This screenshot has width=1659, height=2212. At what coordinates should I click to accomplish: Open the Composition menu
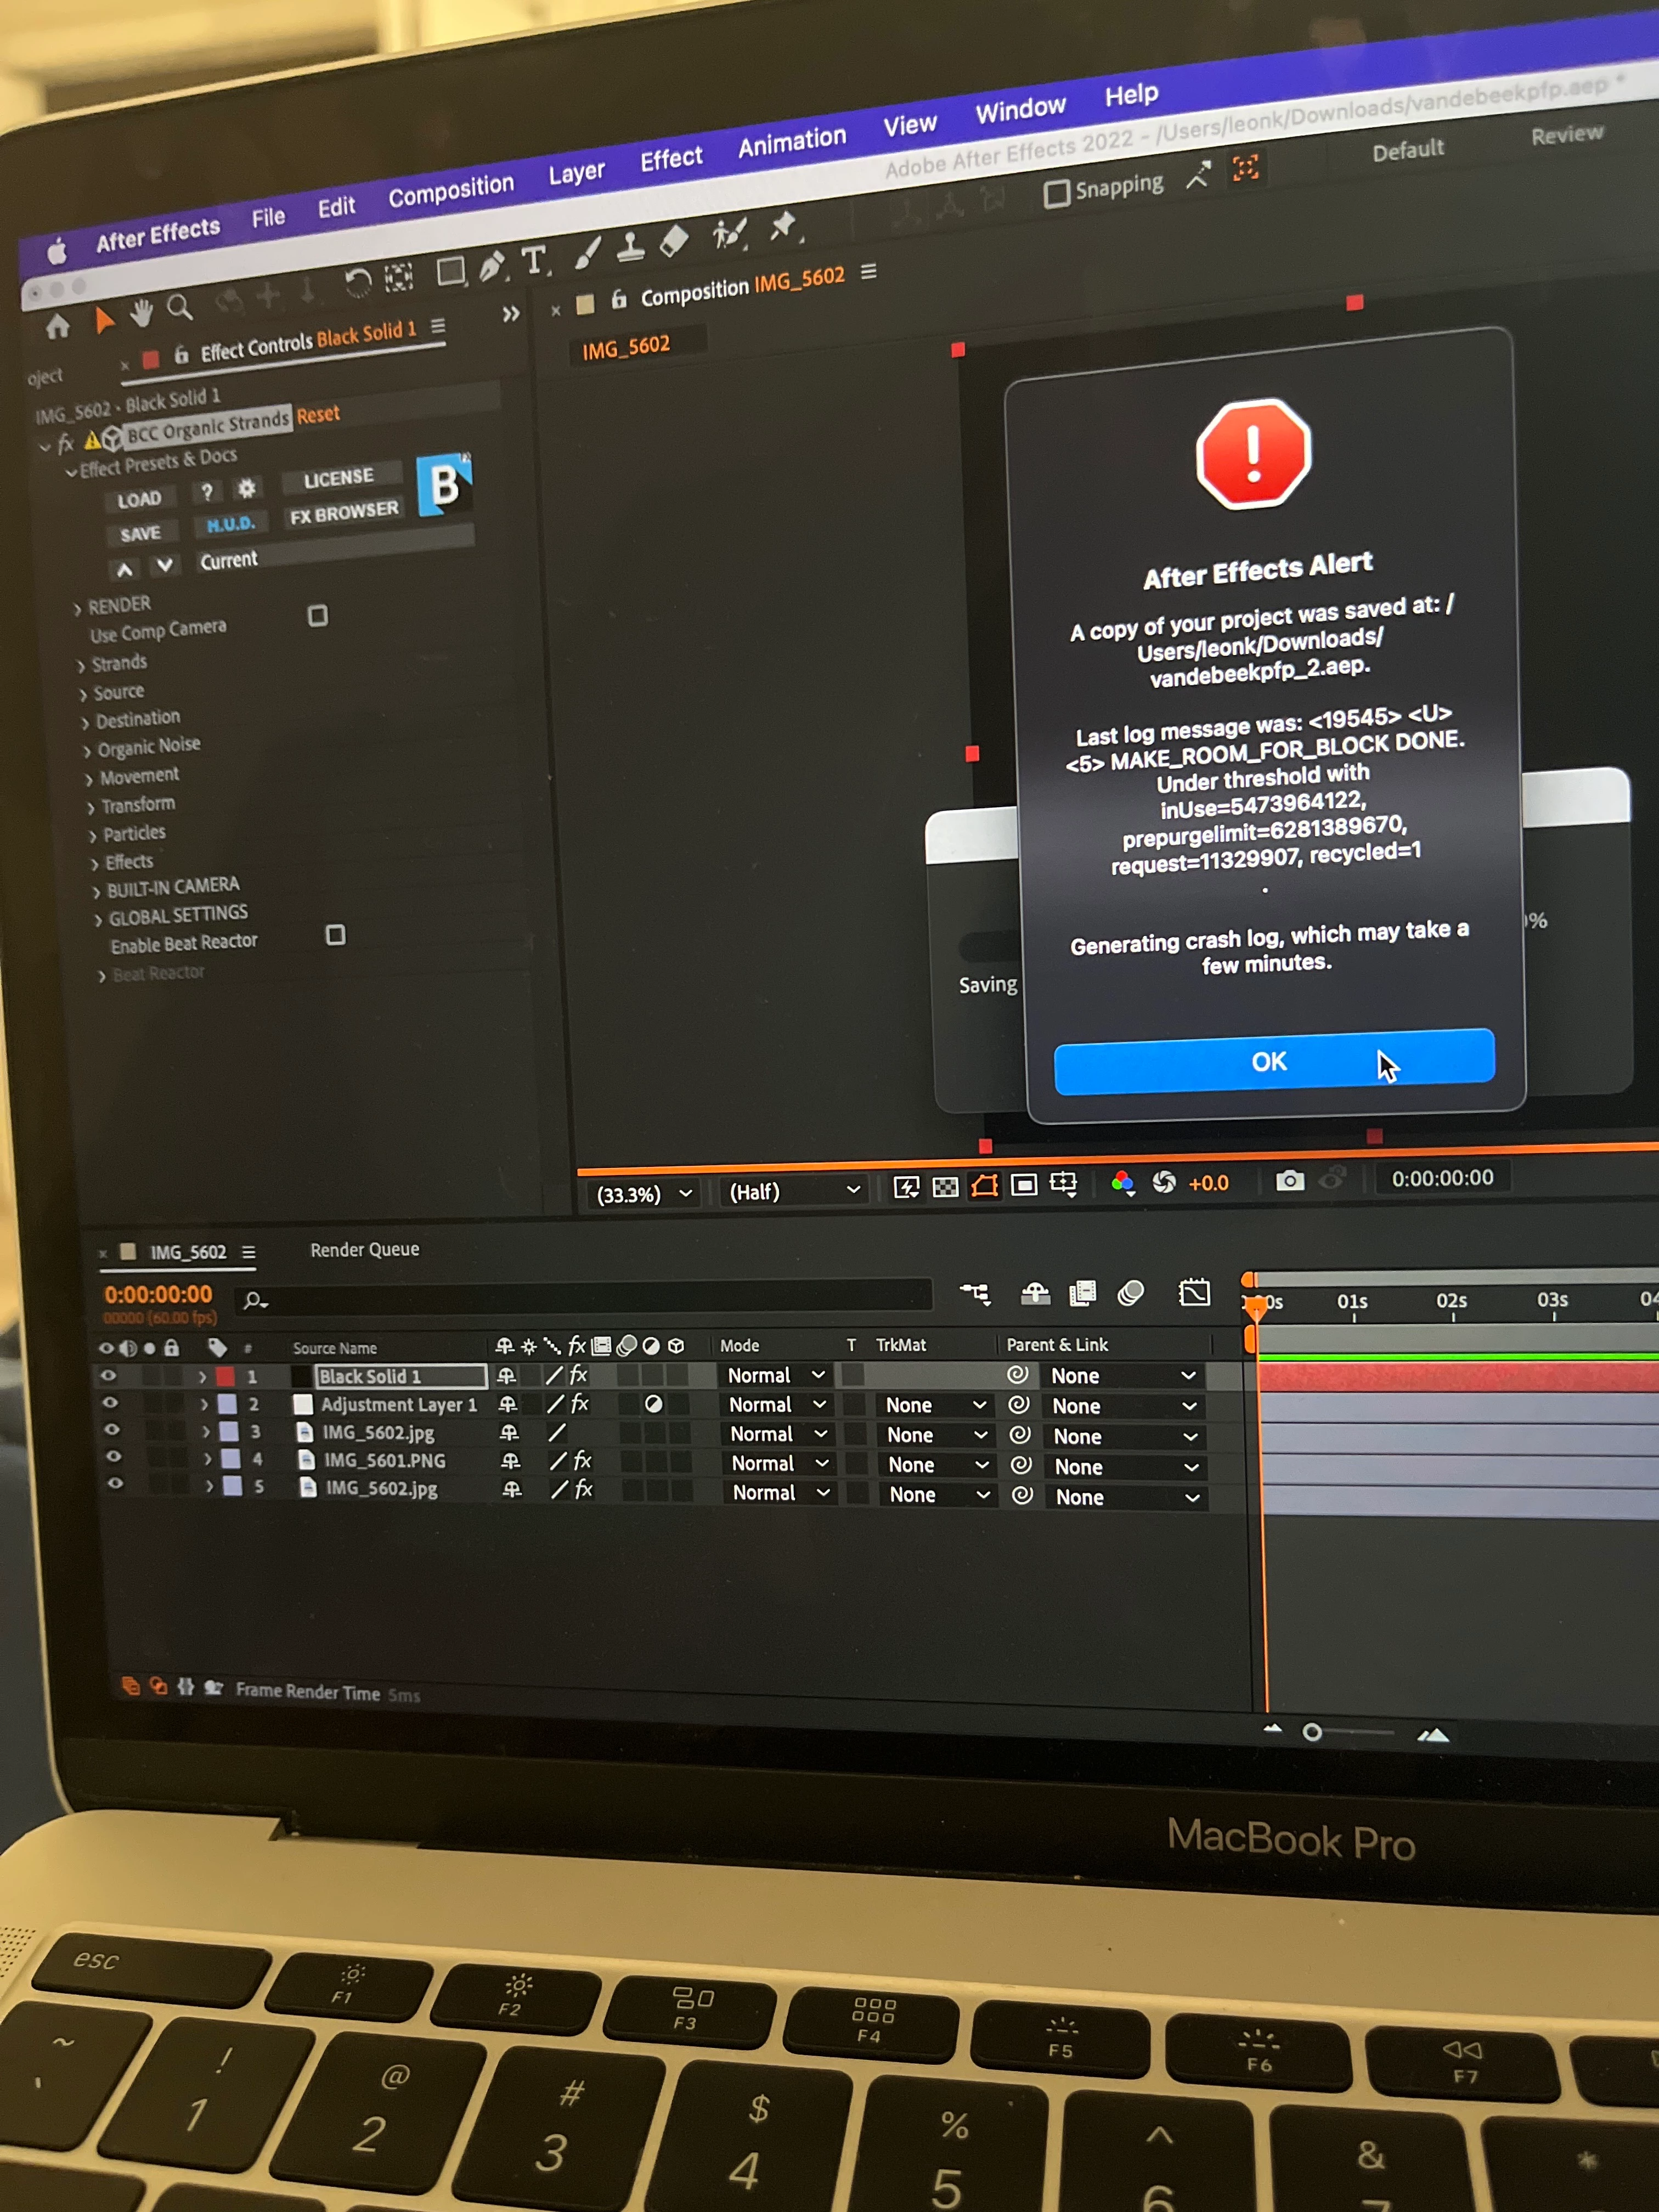[x=451, y=190]
